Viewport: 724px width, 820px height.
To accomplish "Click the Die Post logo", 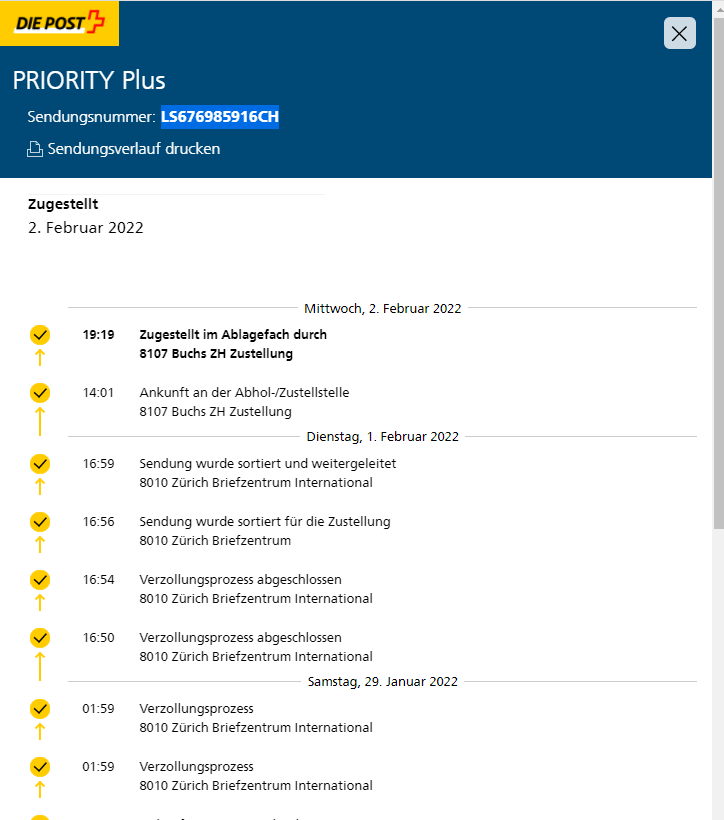I will point(59,22).
